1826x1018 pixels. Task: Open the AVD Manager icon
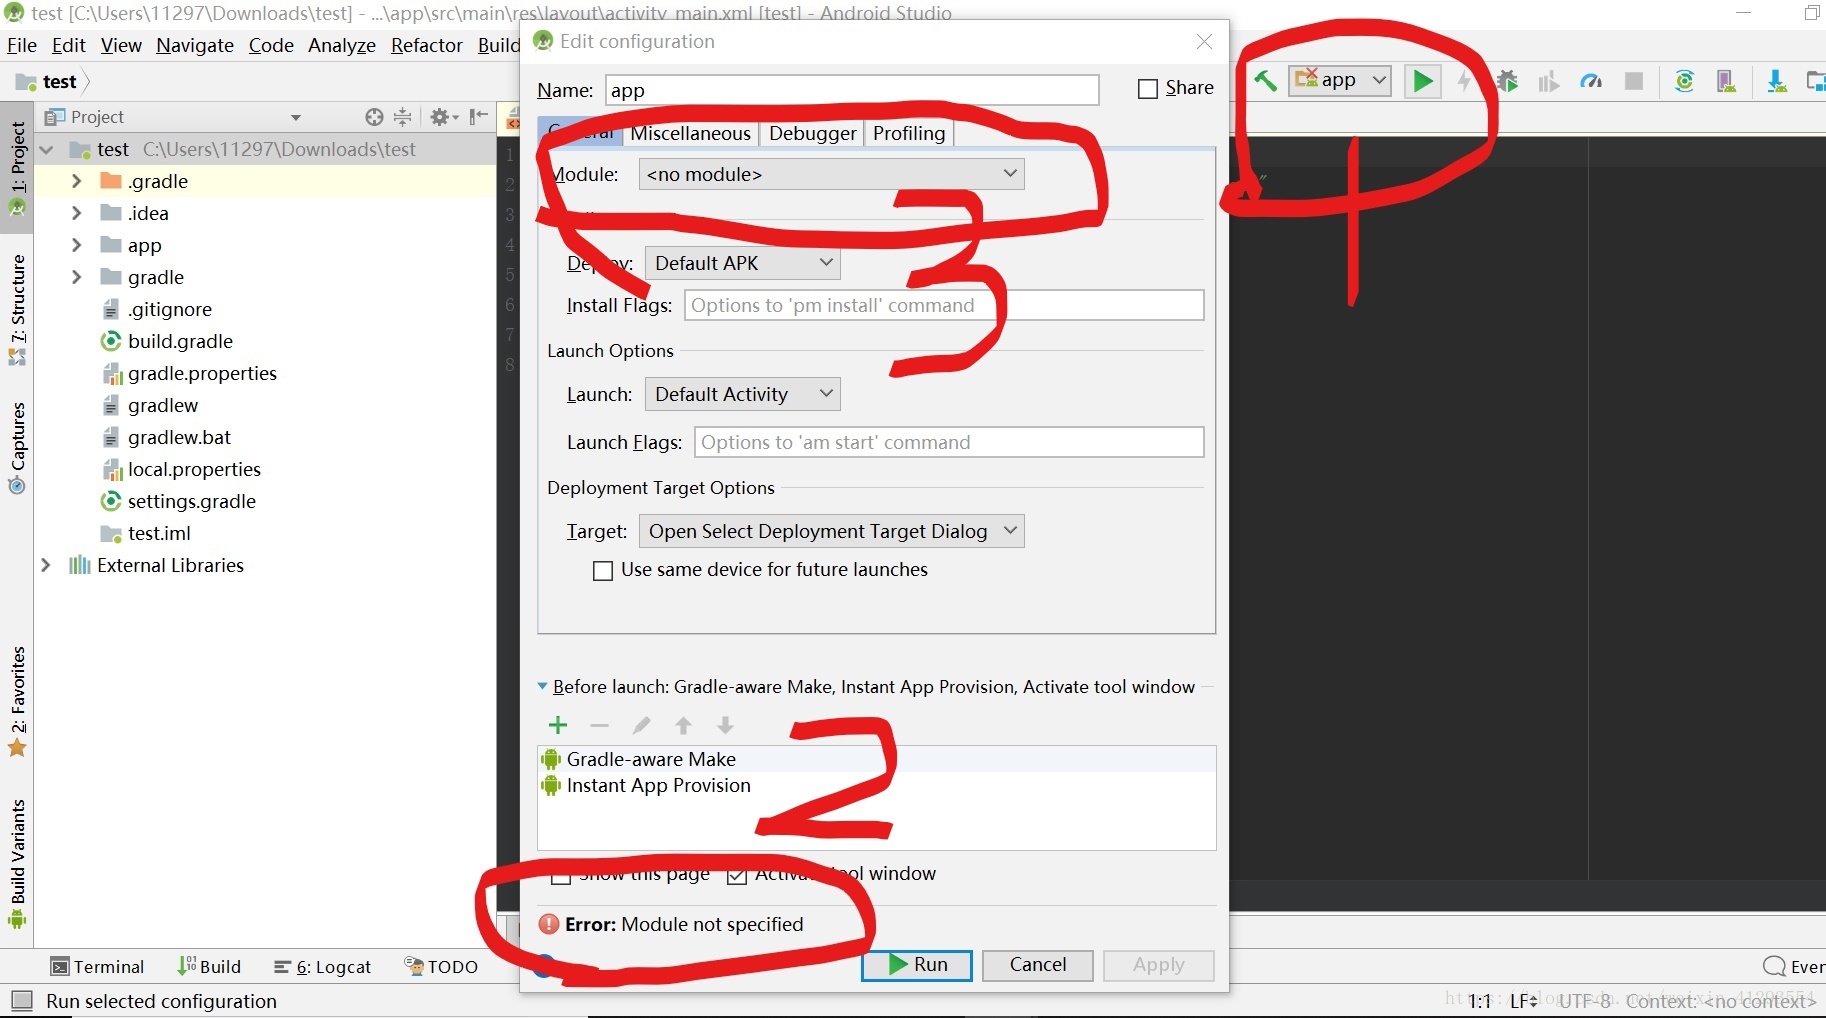pyautogui.click(x=1726, y=81)
